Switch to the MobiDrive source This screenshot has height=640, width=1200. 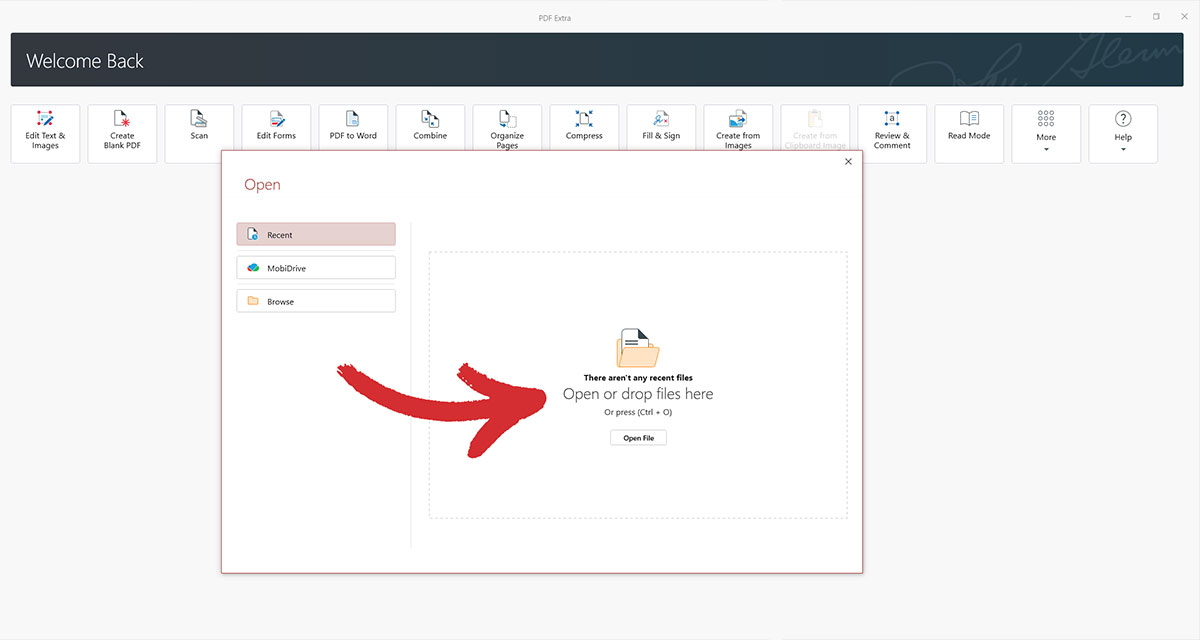[316, 268]
